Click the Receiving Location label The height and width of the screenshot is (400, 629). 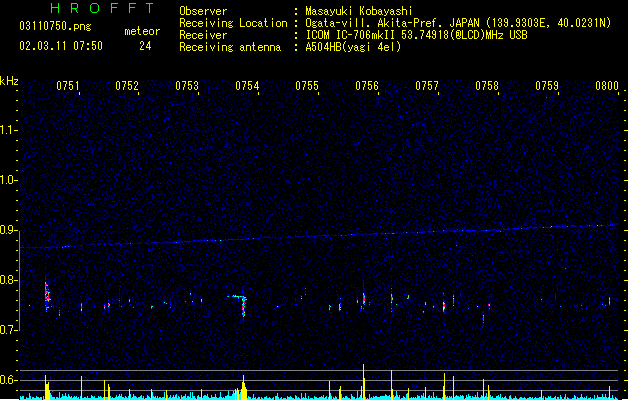[x=233, y=23]
